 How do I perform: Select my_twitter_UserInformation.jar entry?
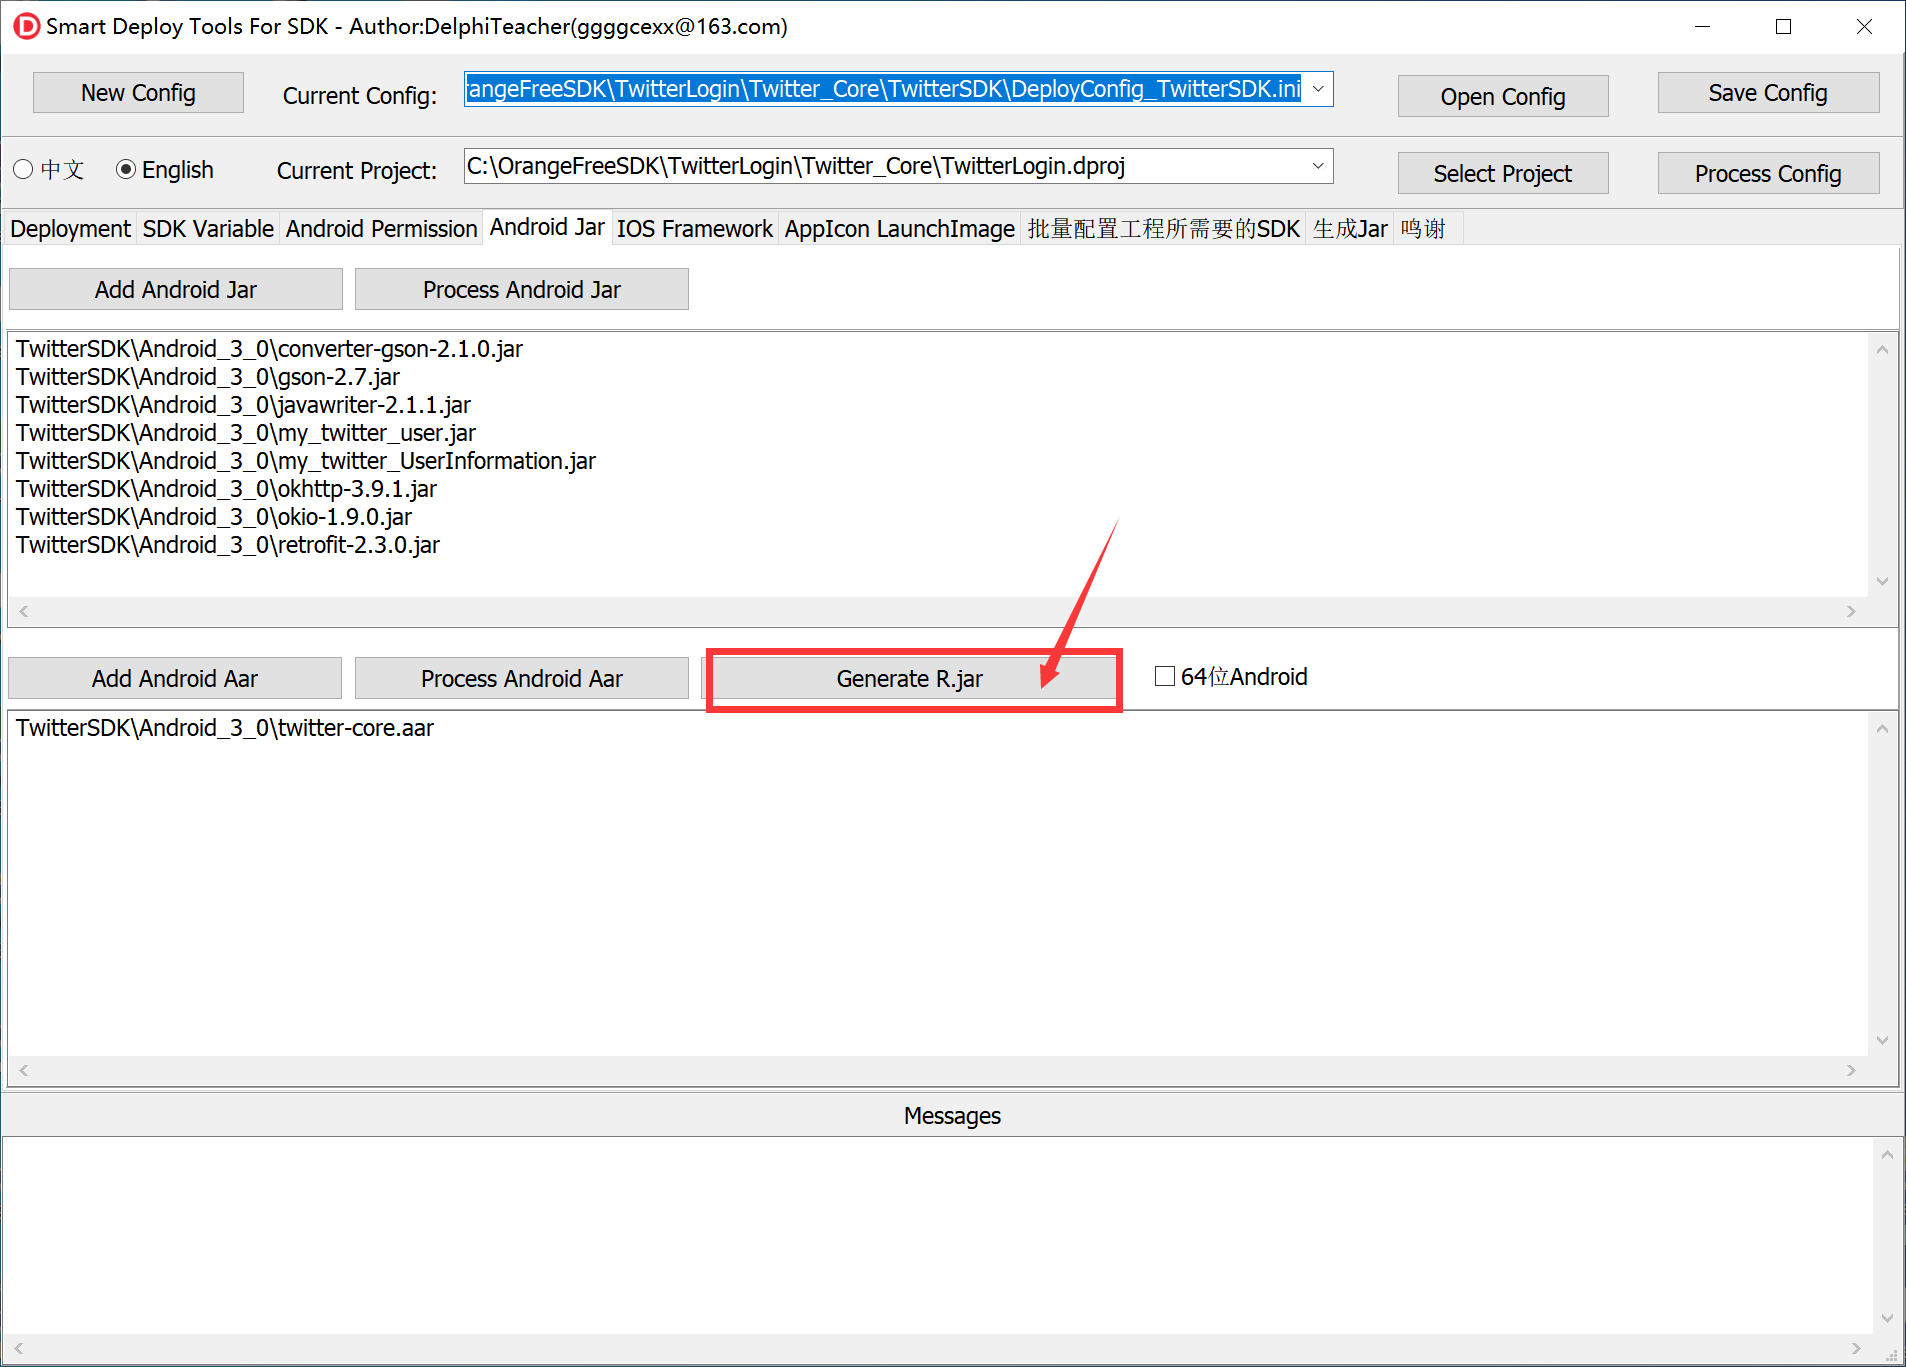click(x=306, y=461)
